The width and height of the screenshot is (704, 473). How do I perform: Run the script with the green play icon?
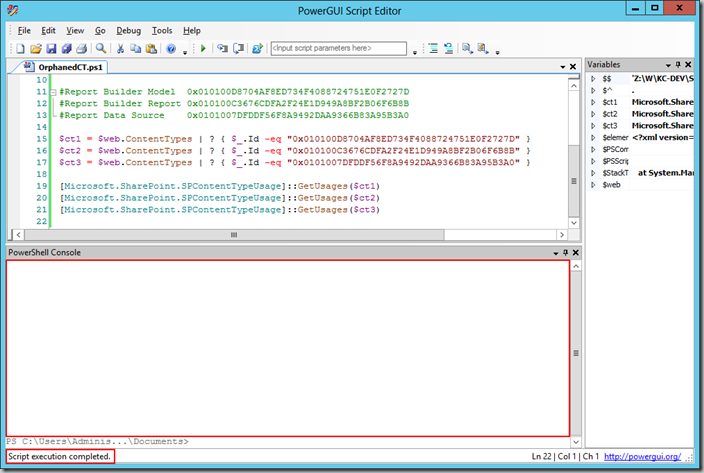point(203,48)
